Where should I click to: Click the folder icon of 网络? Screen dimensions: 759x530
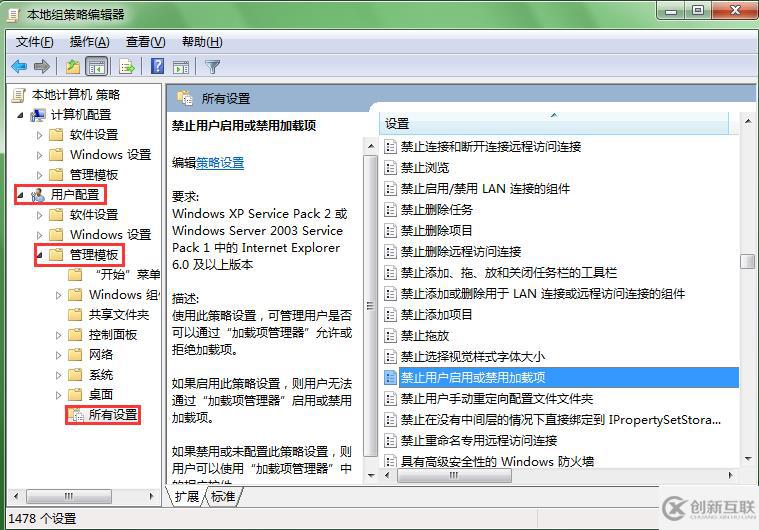pyautogui.click(x=75, y=355)
